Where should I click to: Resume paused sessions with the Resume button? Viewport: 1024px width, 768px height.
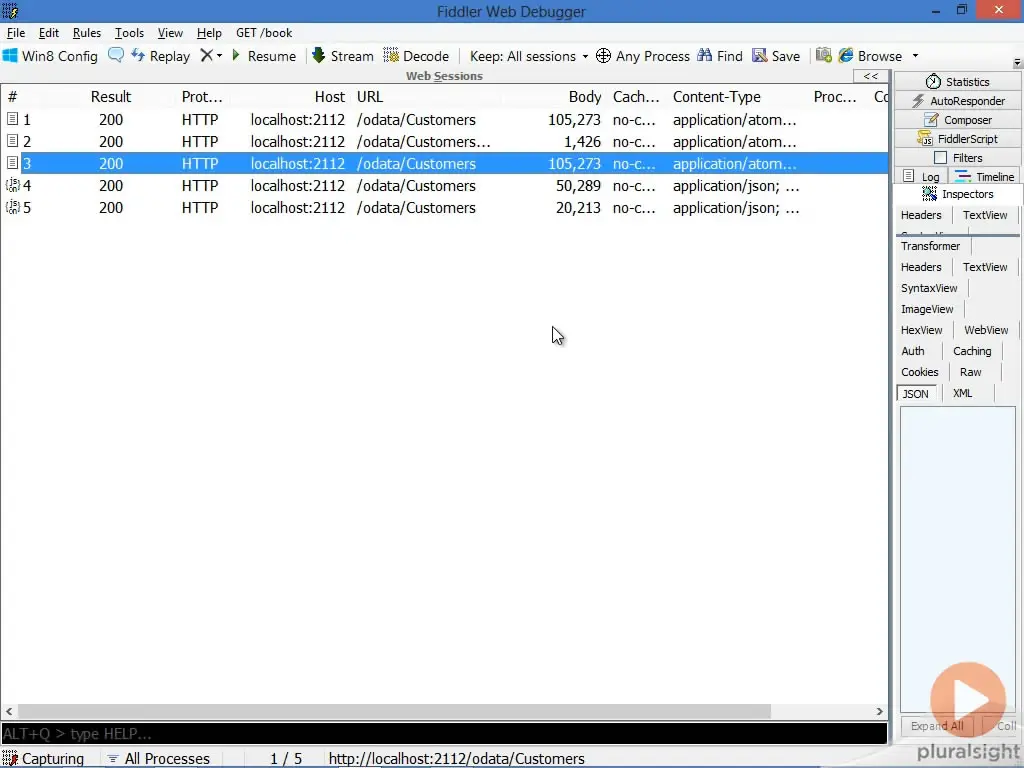(x=264, y=56)
